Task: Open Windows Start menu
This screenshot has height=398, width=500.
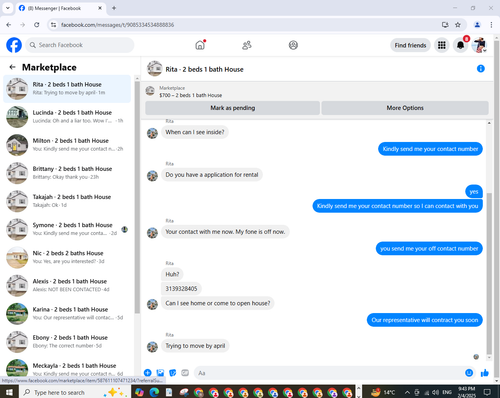Action: (9, 392)
